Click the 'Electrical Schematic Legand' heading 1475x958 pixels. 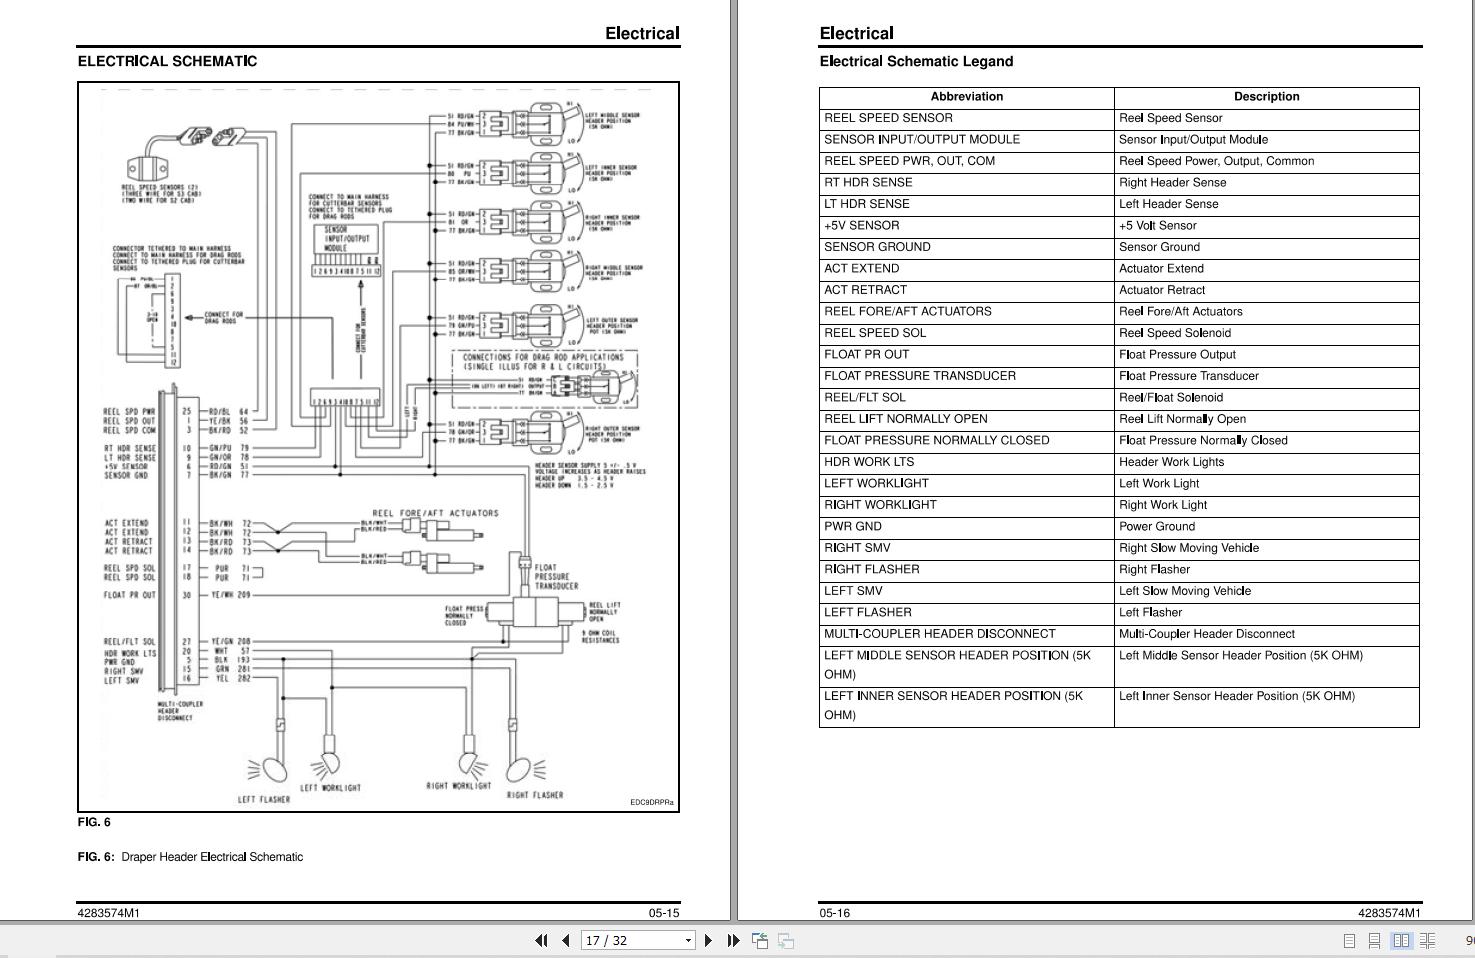pos(916,61)
